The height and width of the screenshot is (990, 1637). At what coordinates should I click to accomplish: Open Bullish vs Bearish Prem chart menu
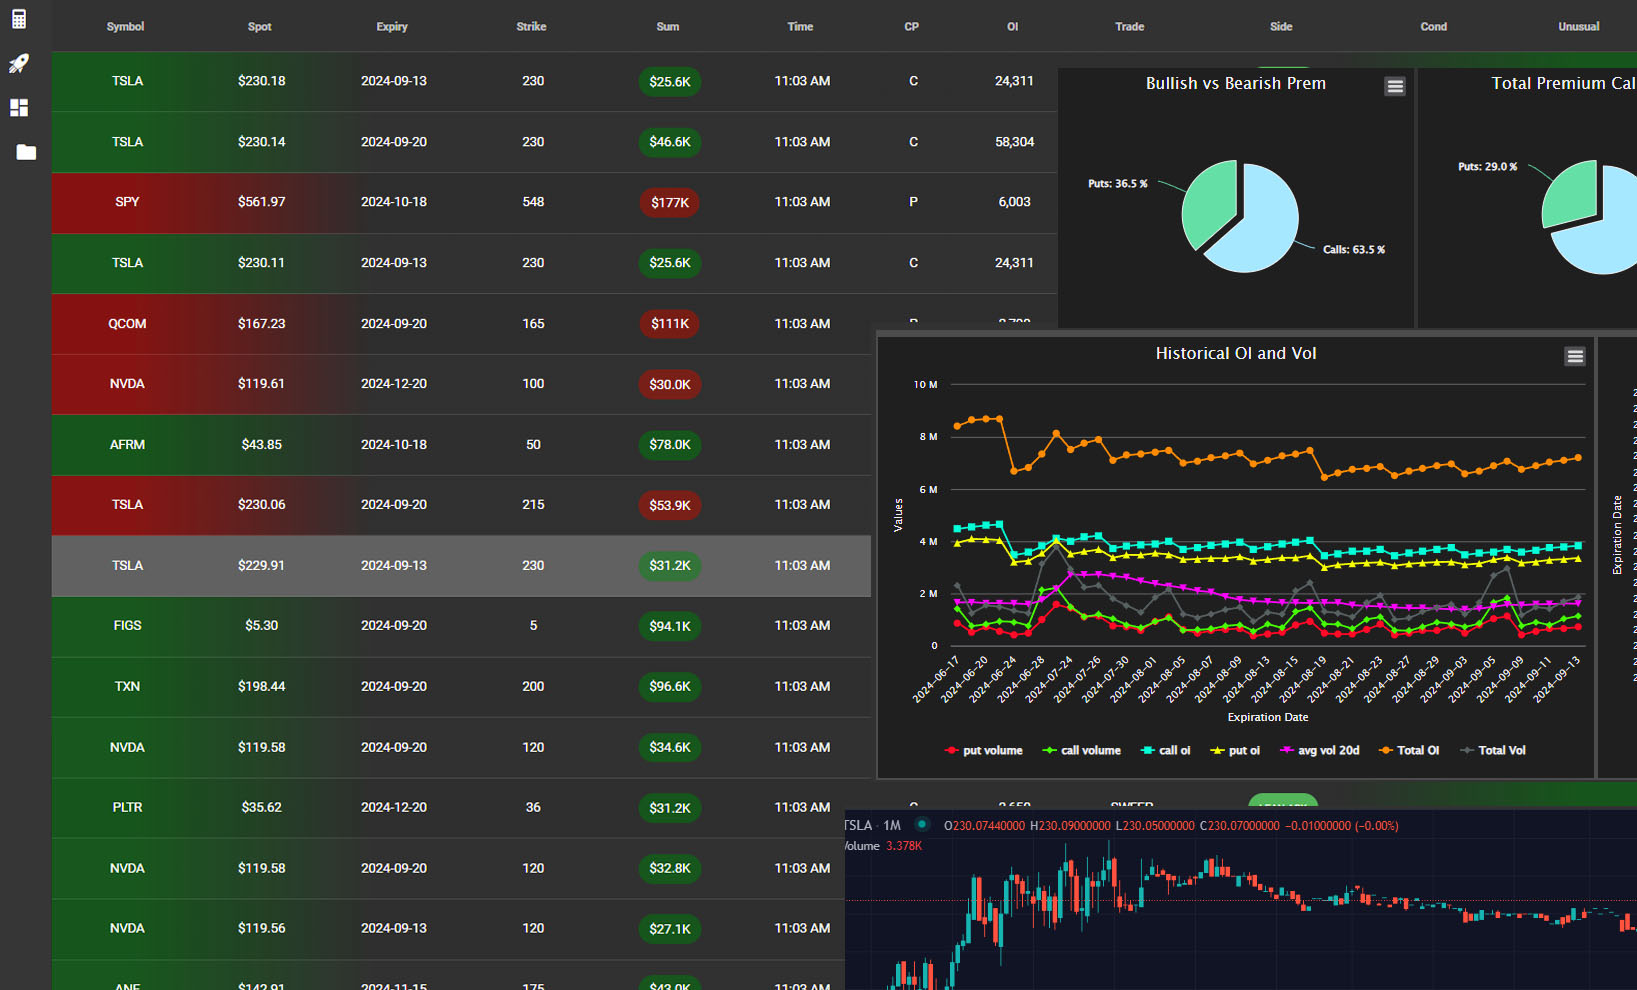click(1395, 87)
